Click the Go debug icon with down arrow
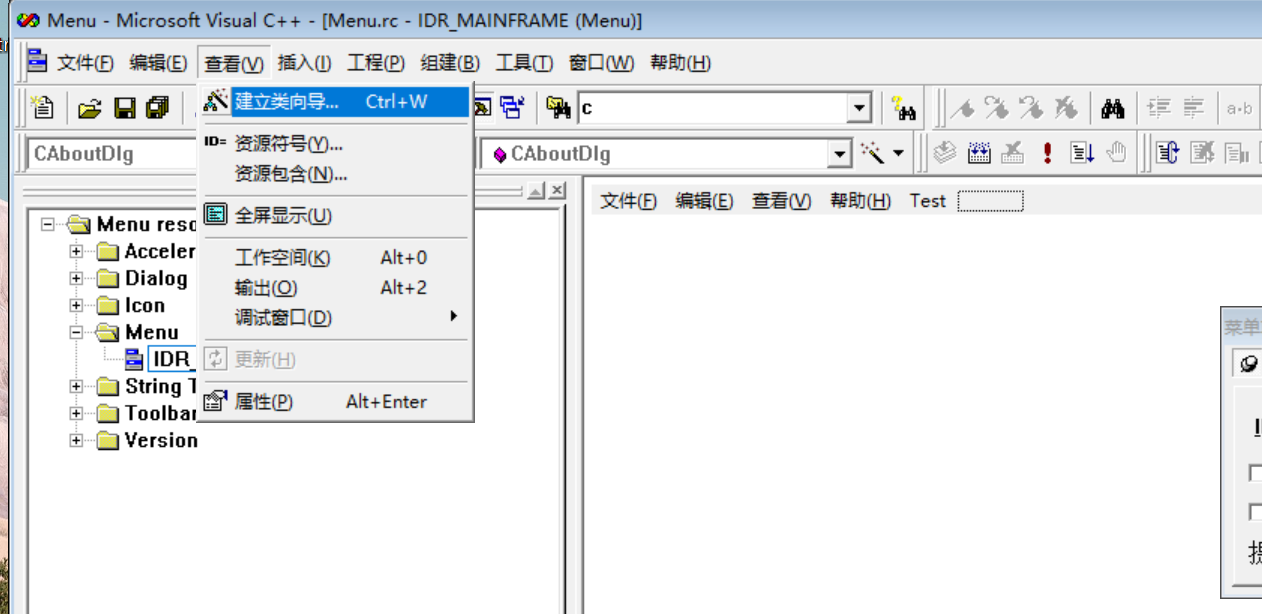The width and height of the screenshot is (1262, 614). (1082, 153)
